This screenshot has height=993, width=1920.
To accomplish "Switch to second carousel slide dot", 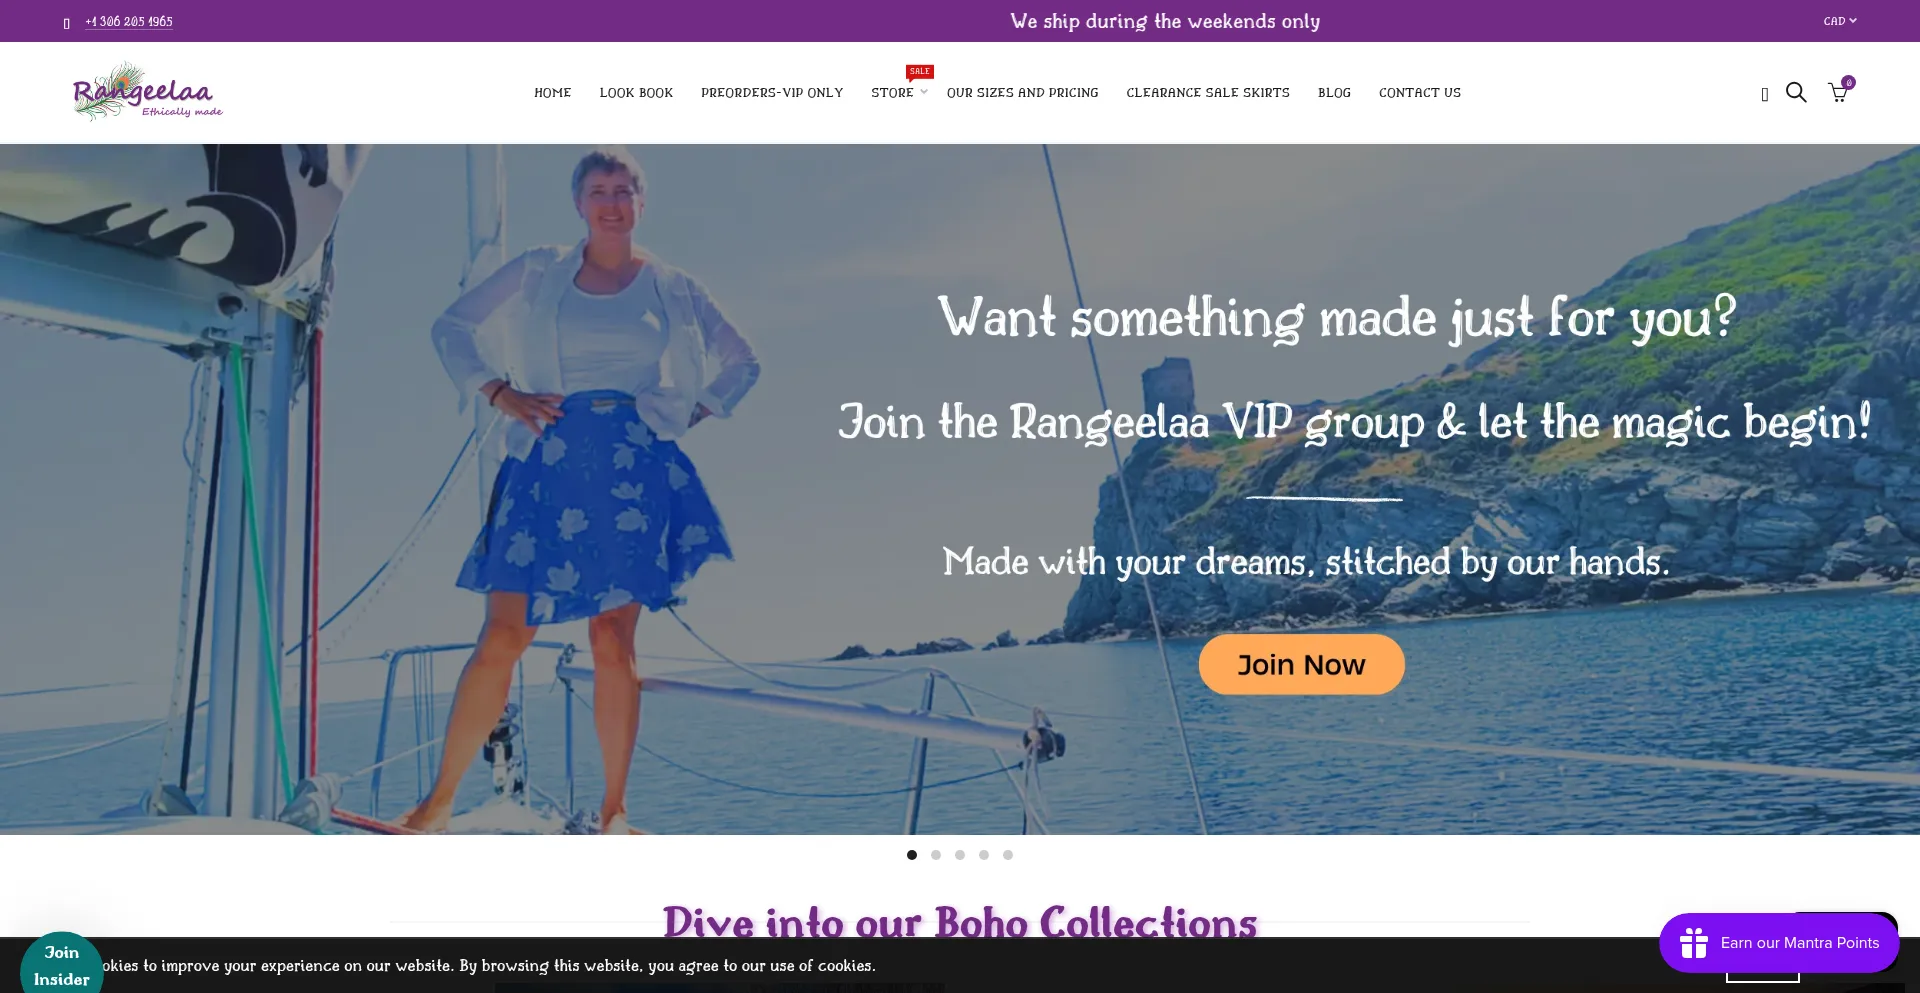I will 936,855.
